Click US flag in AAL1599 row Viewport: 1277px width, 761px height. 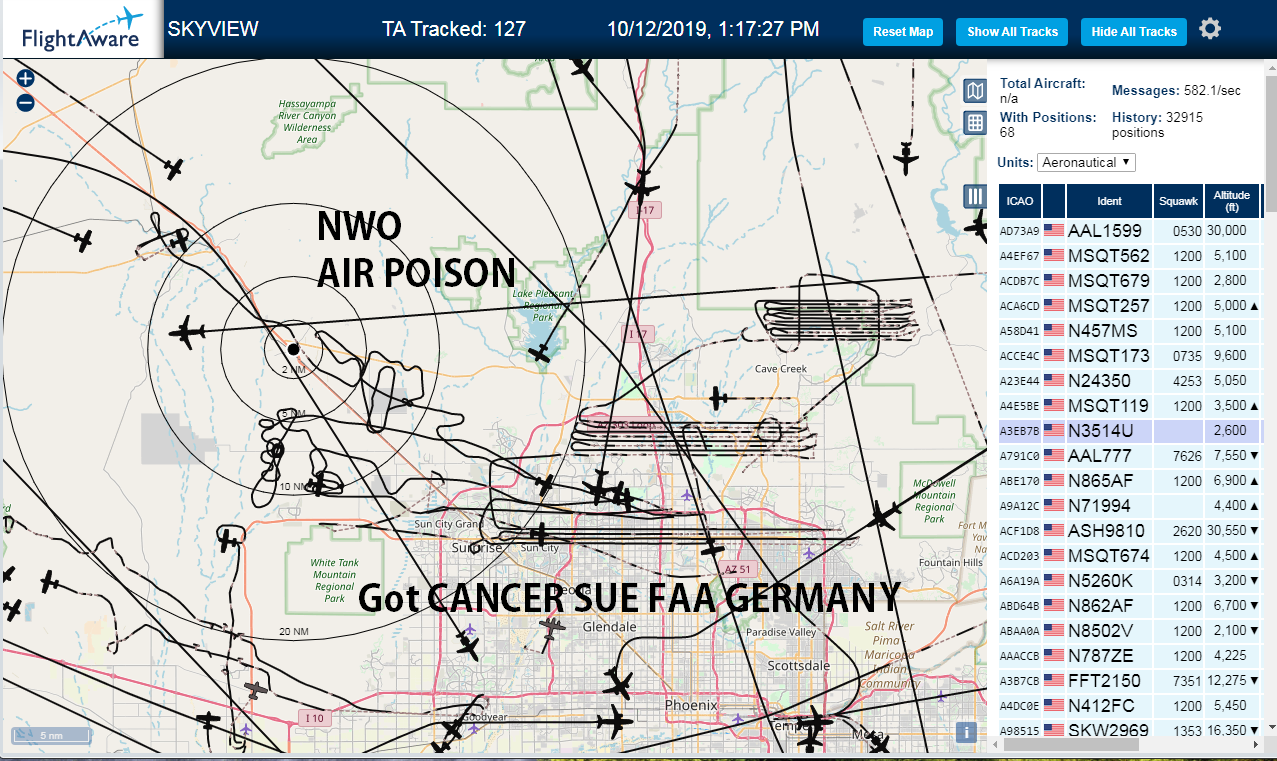(x=1054, y=231)
